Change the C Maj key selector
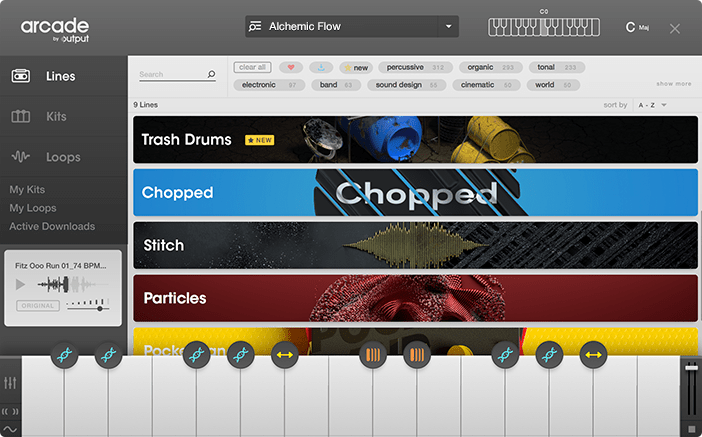702x437 pixels. [x=637, y=27]
